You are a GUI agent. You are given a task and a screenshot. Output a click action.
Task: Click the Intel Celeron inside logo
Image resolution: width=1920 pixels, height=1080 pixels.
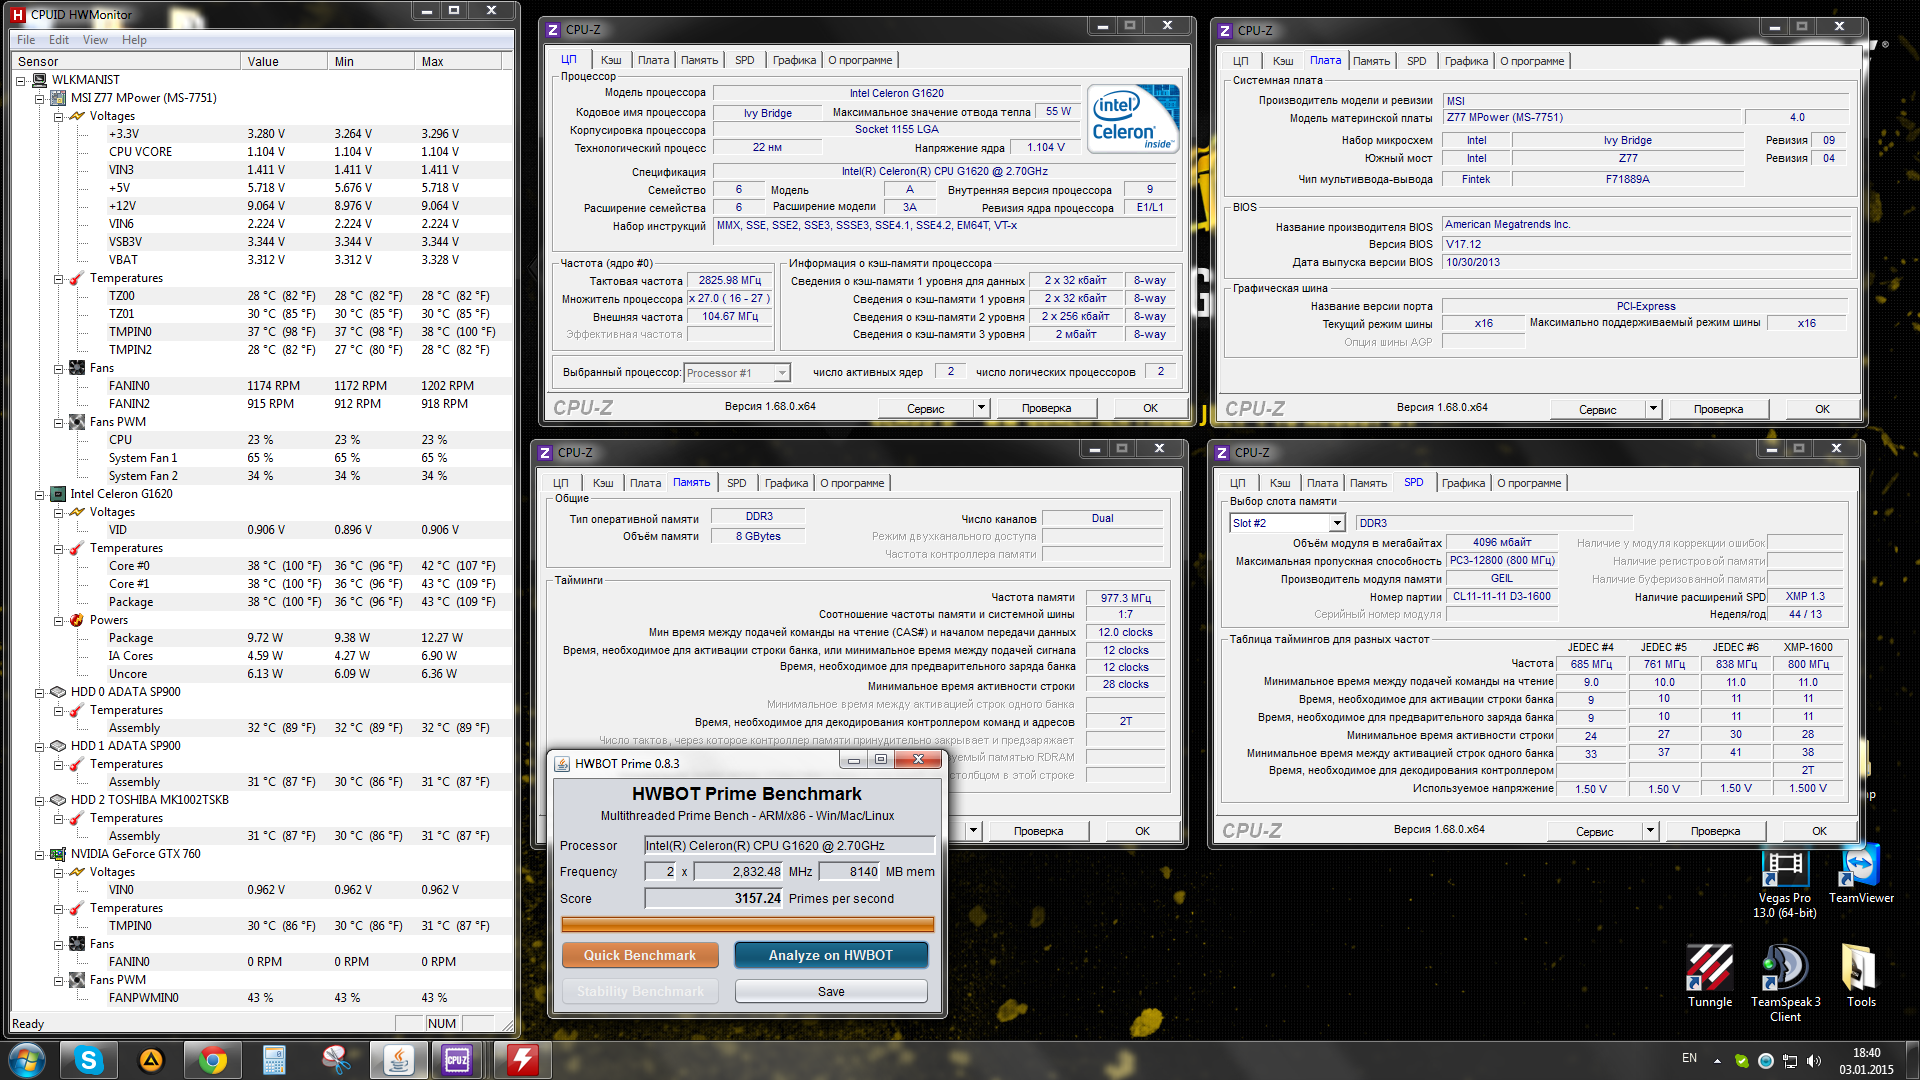1133,118
